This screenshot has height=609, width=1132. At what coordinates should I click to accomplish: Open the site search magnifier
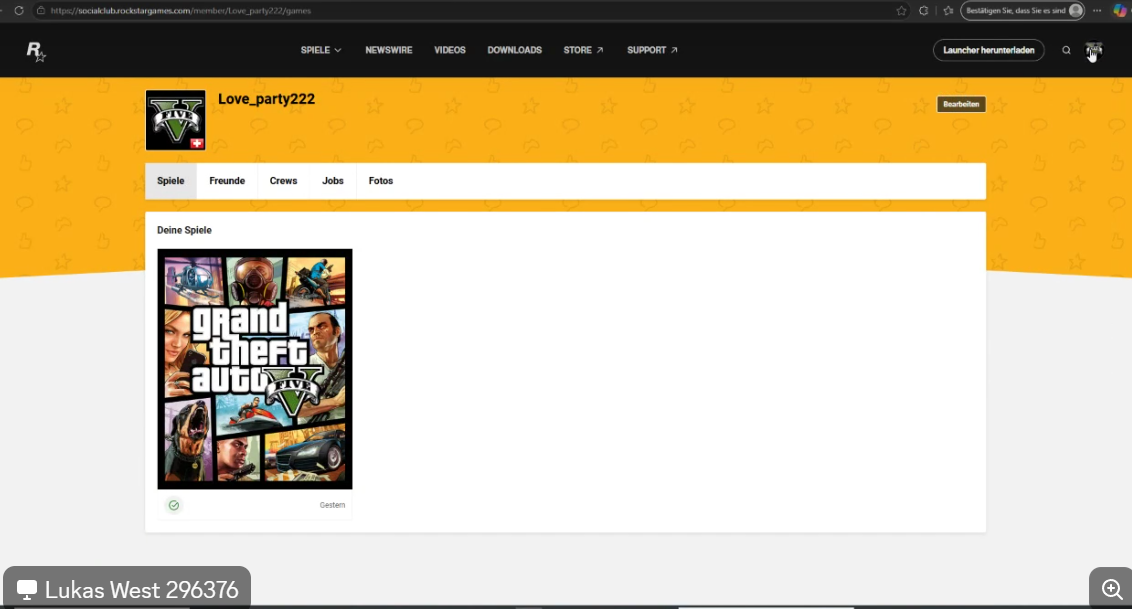coord(1066,50)
